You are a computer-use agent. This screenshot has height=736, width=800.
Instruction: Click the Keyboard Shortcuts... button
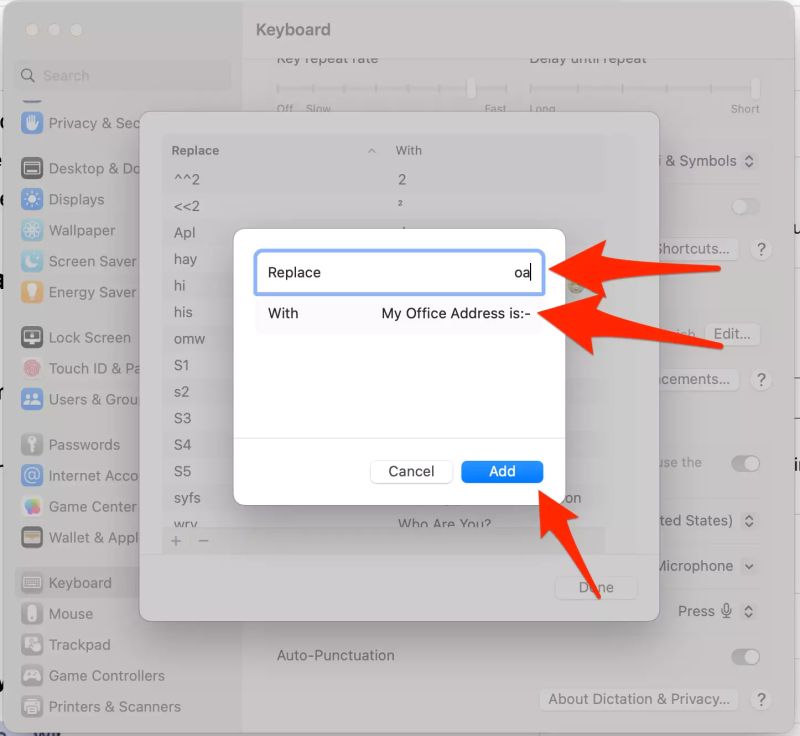(696, 249)
